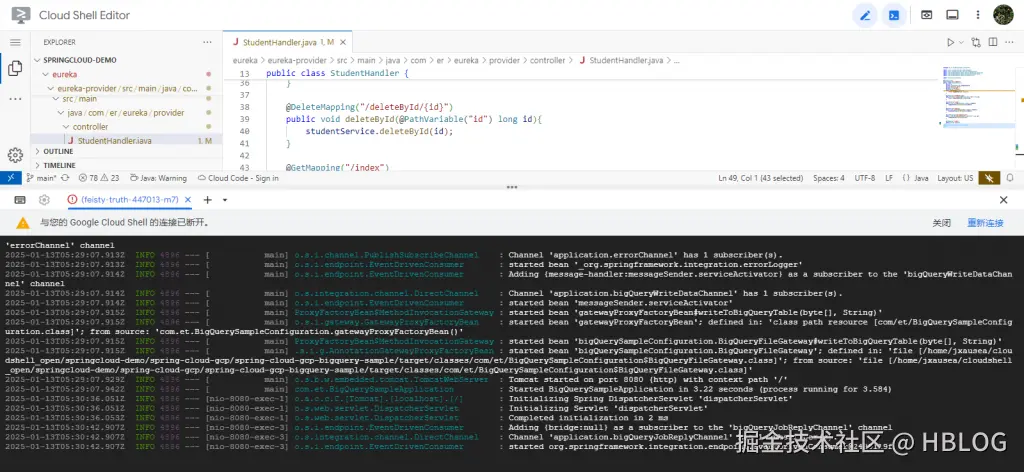Click the editor vertical scrollbar

(x=1019, y=118)
